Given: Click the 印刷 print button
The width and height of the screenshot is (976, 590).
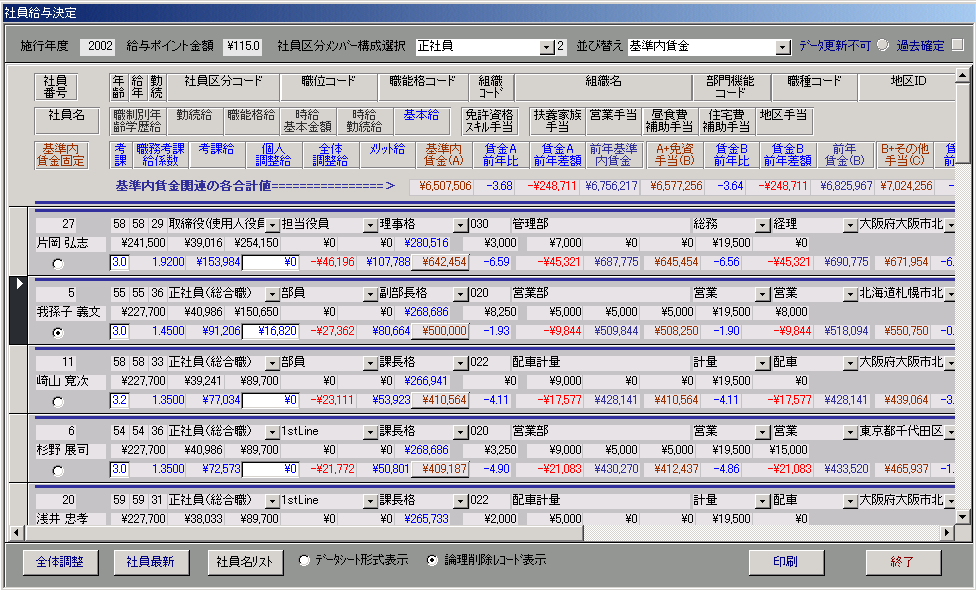Looking at the screenshot, I should (x=786, y=562).
